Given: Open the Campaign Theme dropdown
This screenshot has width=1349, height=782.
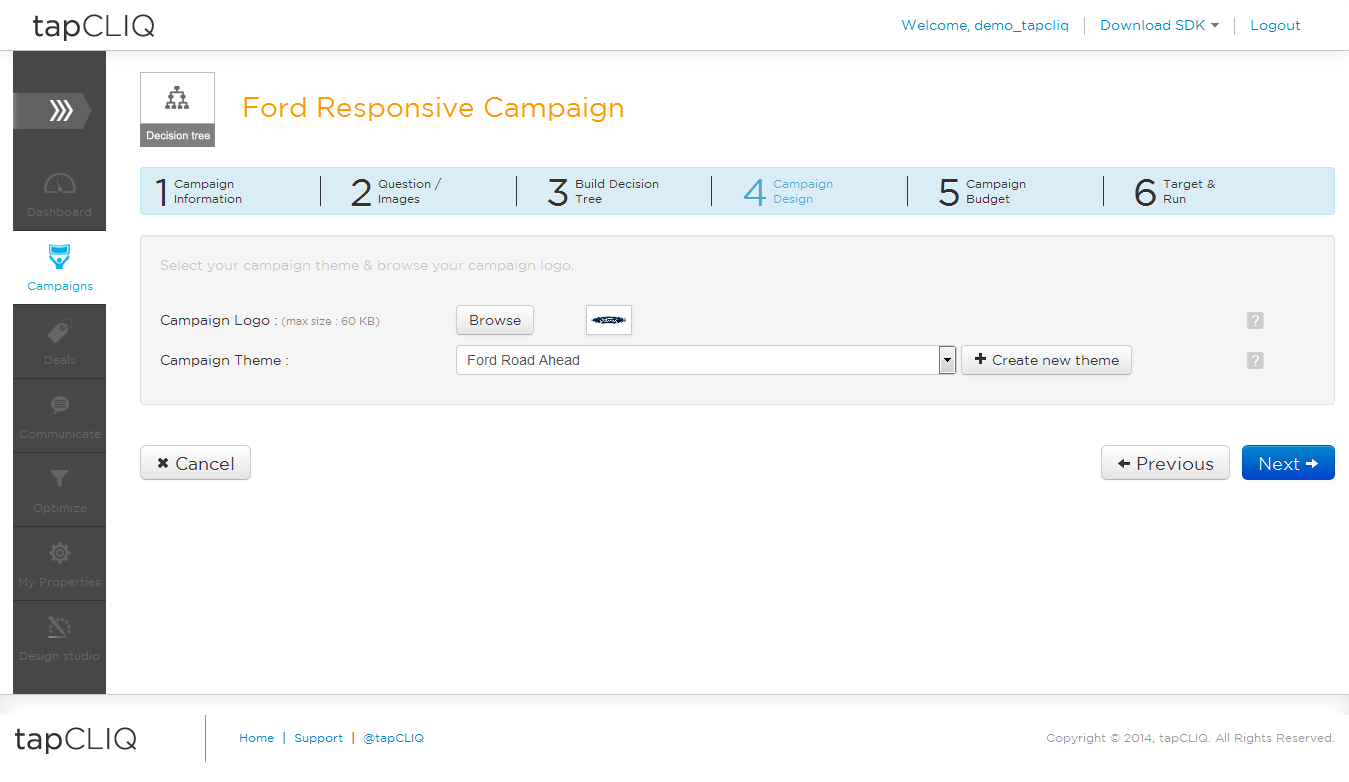Looking at the screenshot, I should [706, 360].
